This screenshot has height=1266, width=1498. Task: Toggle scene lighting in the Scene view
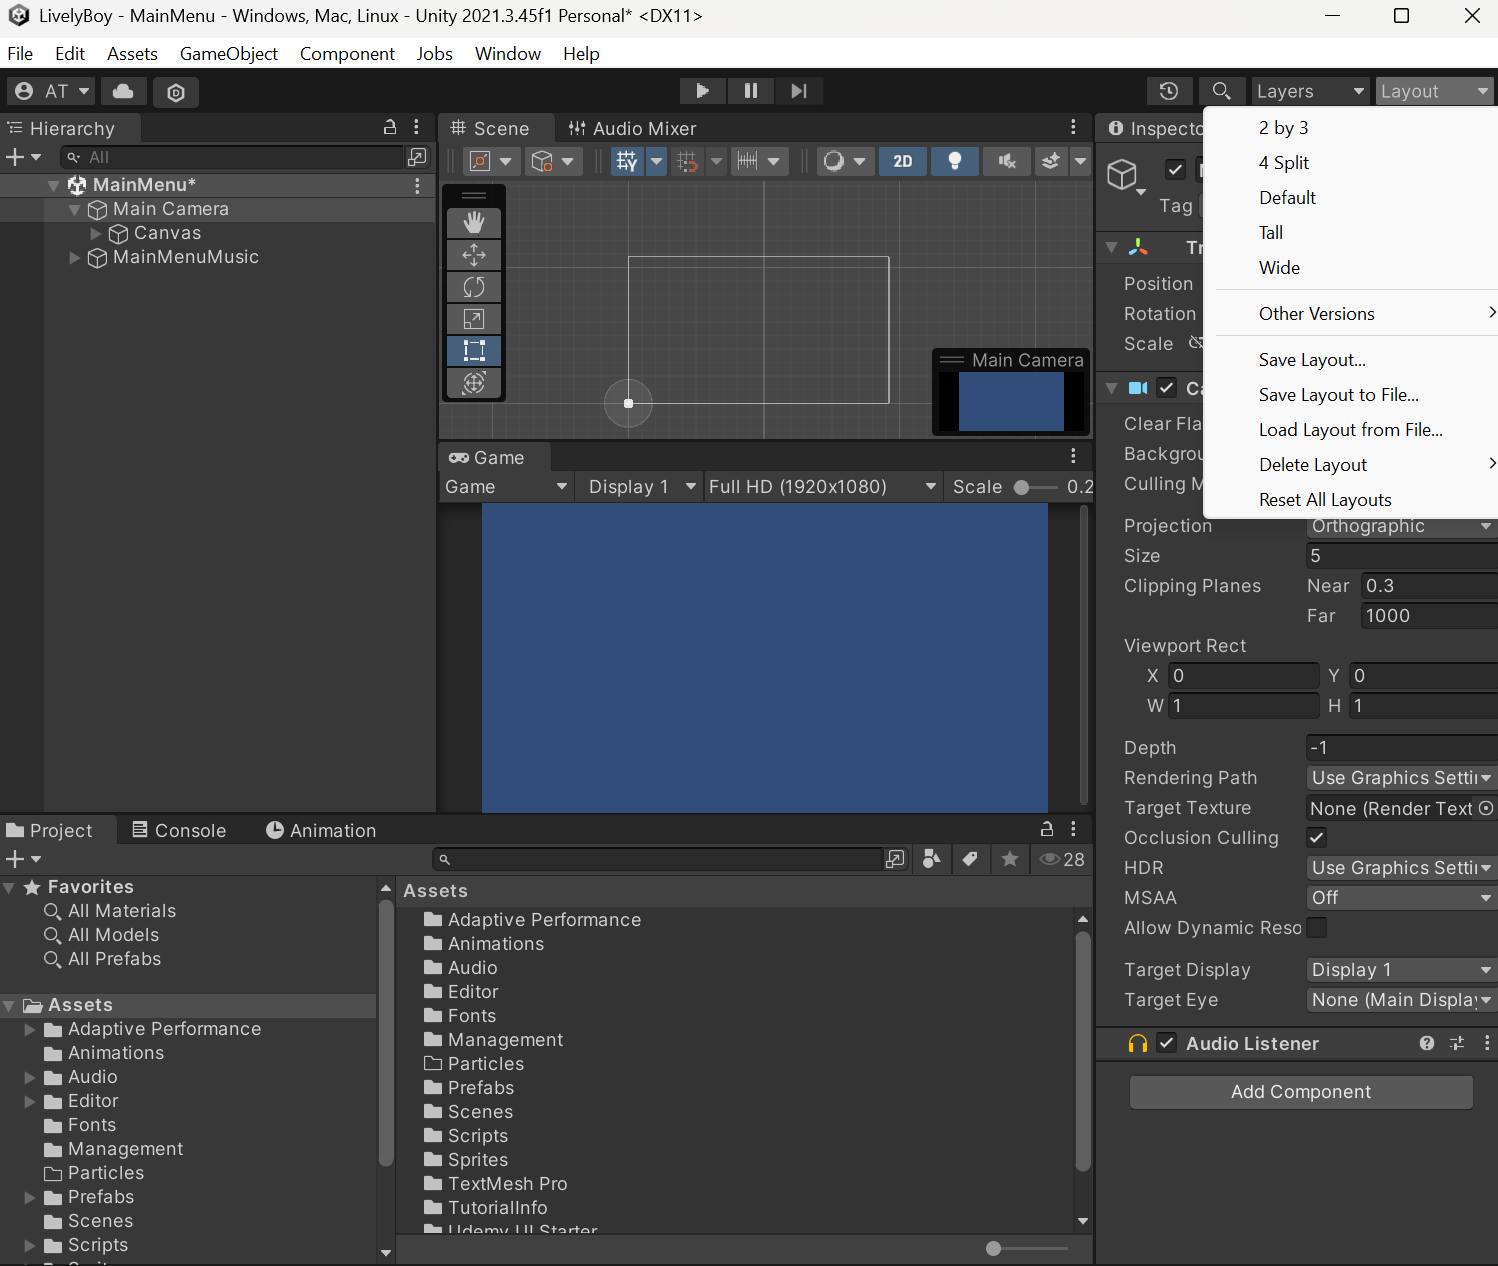(954, 161)
